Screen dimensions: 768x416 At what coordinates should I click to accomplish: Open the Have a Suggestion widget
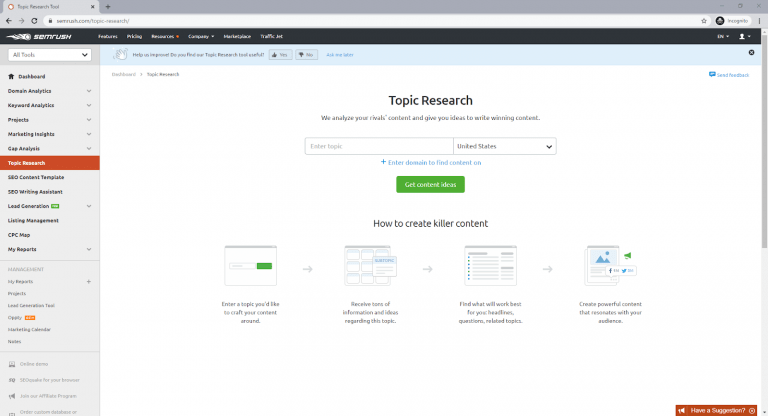716,411
